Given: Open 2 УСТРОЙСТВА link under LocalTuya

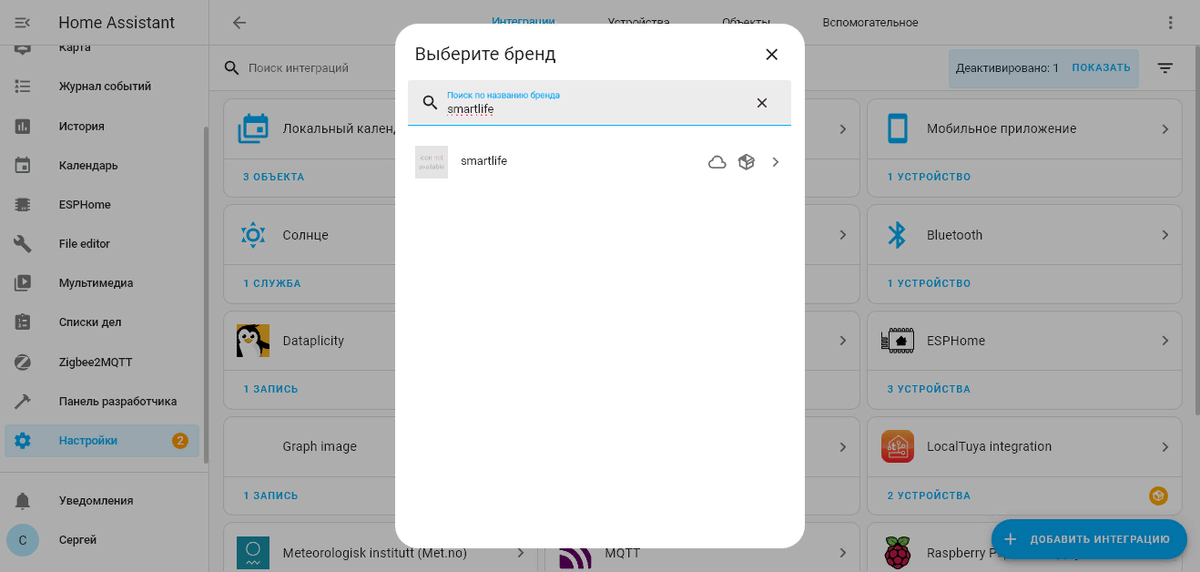Looking at the screenshot, I should [x=928, y=495].
